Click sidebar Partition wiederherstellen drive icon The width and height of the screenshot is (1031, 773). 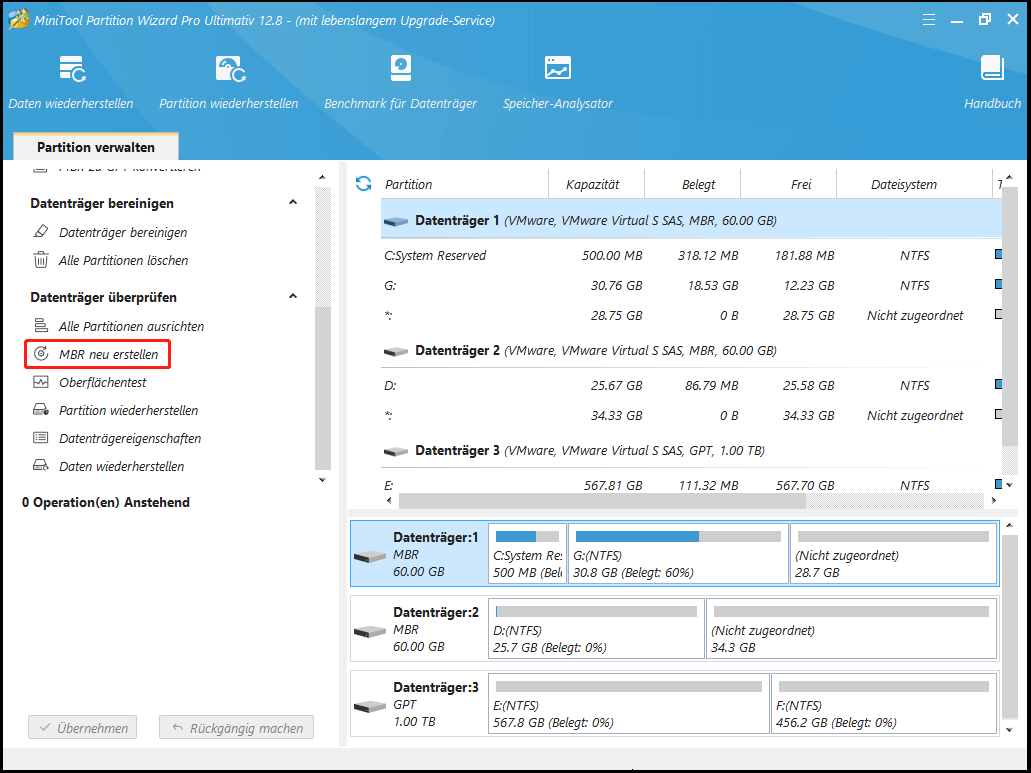point(41,410)
